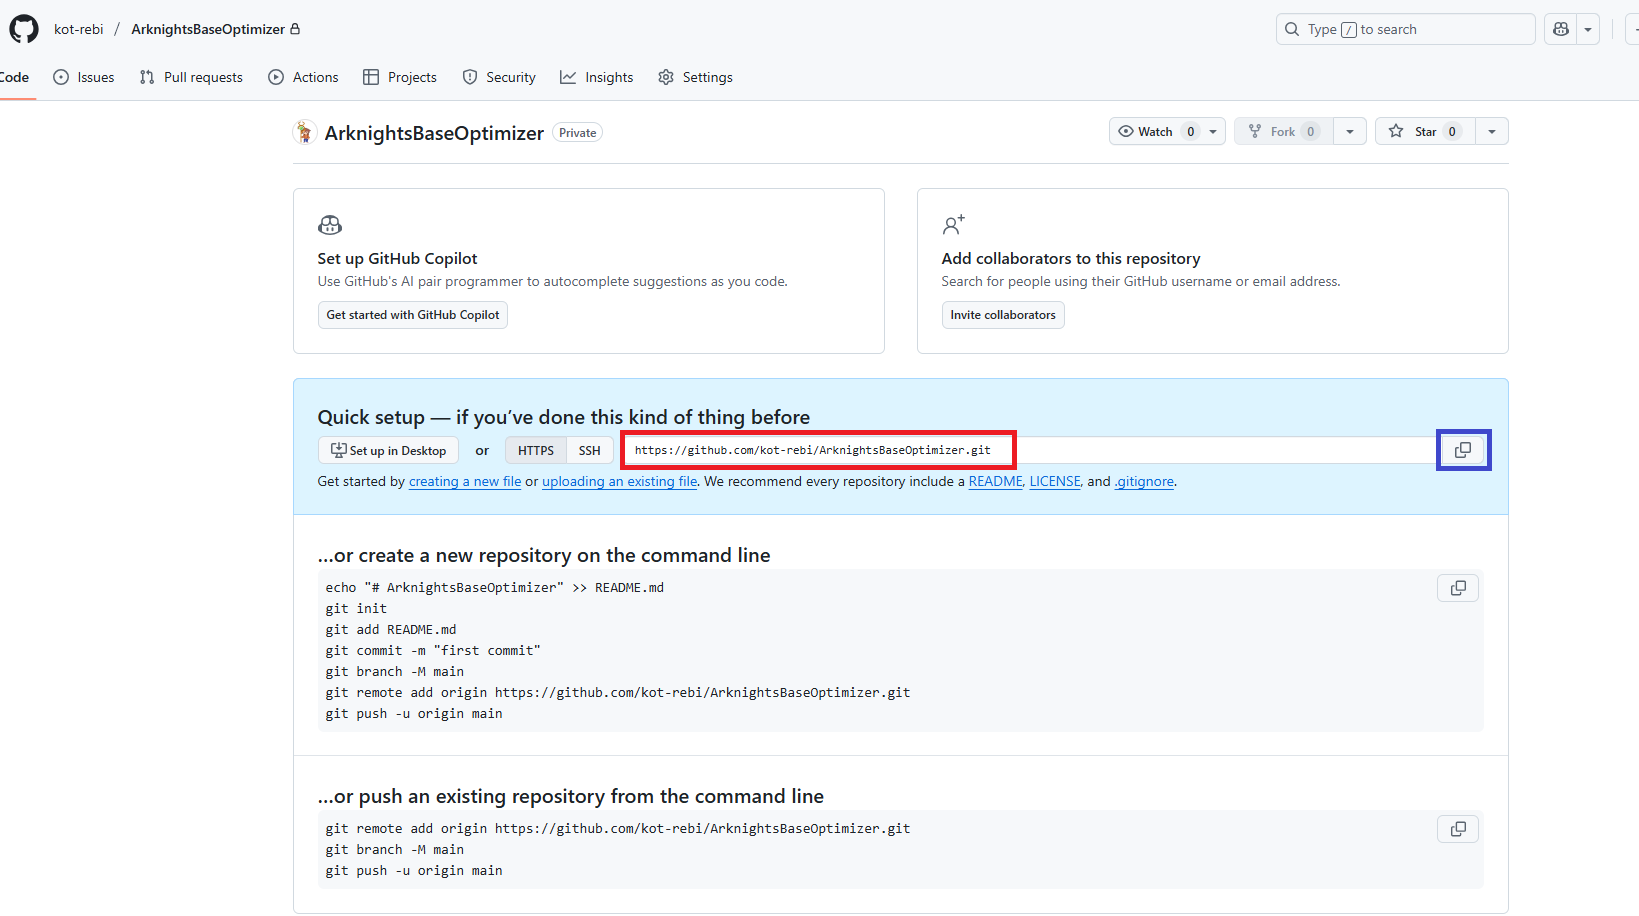Click Invite collaborators button
Viewport: 1639px width, 916px height.
pyautogui.click(x=1003, y=315)
